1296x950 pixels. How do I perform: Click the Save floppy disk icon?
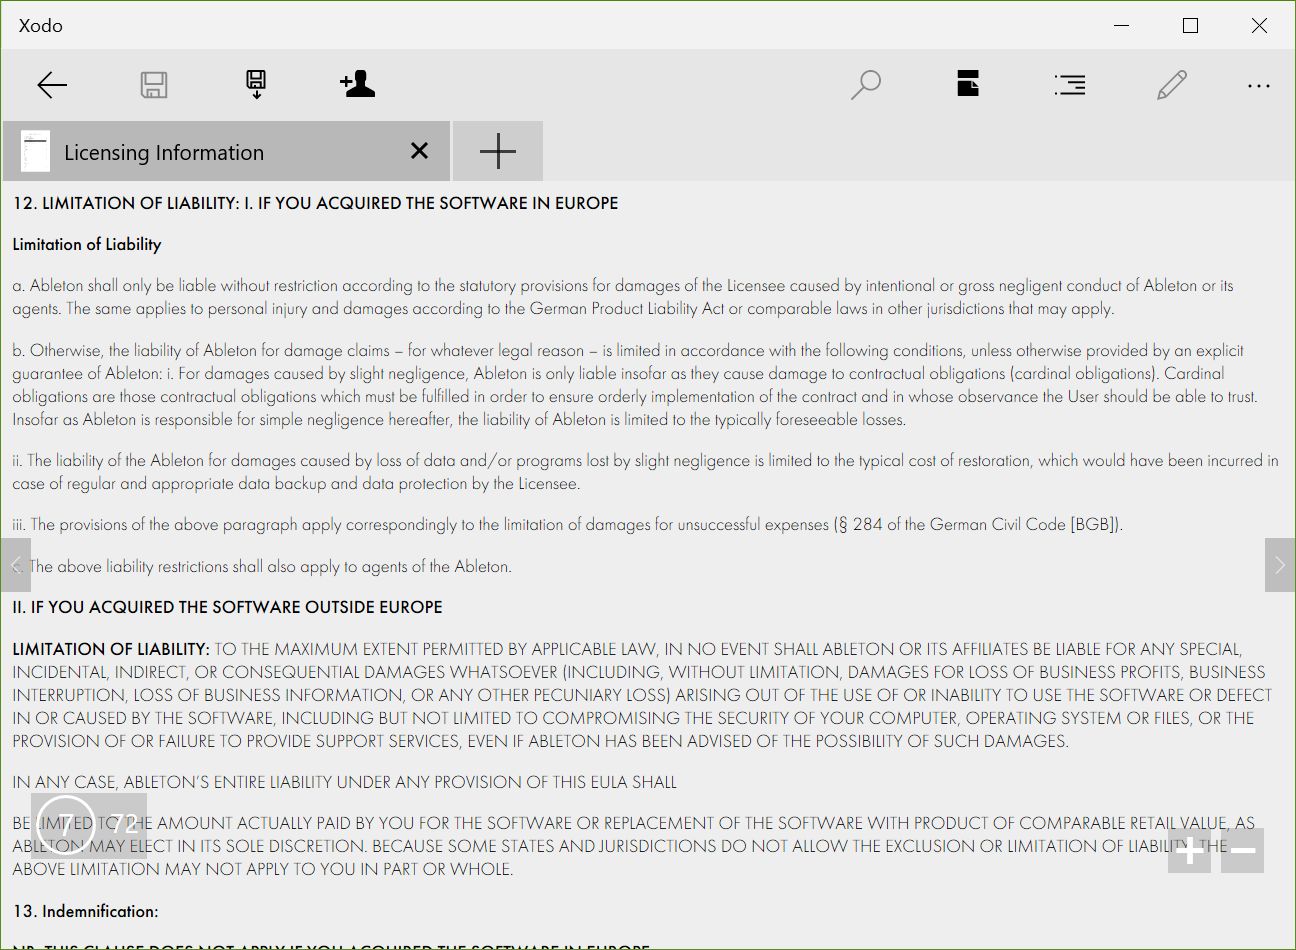[154, 85]
